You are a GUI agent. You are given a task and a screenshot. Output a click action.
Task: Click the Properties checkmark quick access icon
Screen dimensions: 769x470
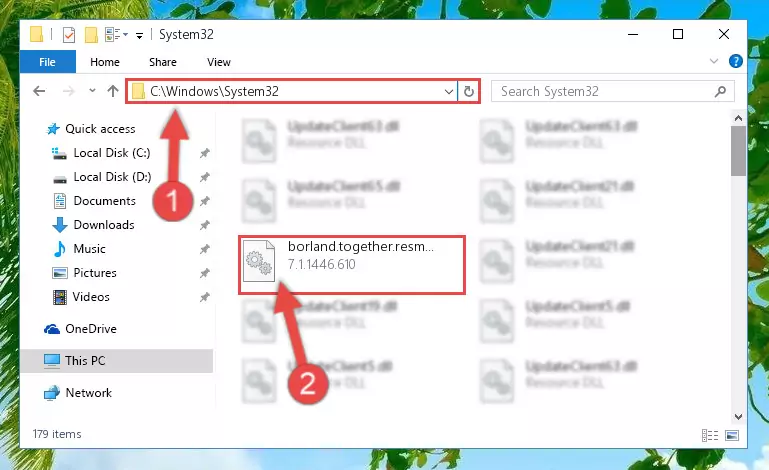(x=69, y=35)
